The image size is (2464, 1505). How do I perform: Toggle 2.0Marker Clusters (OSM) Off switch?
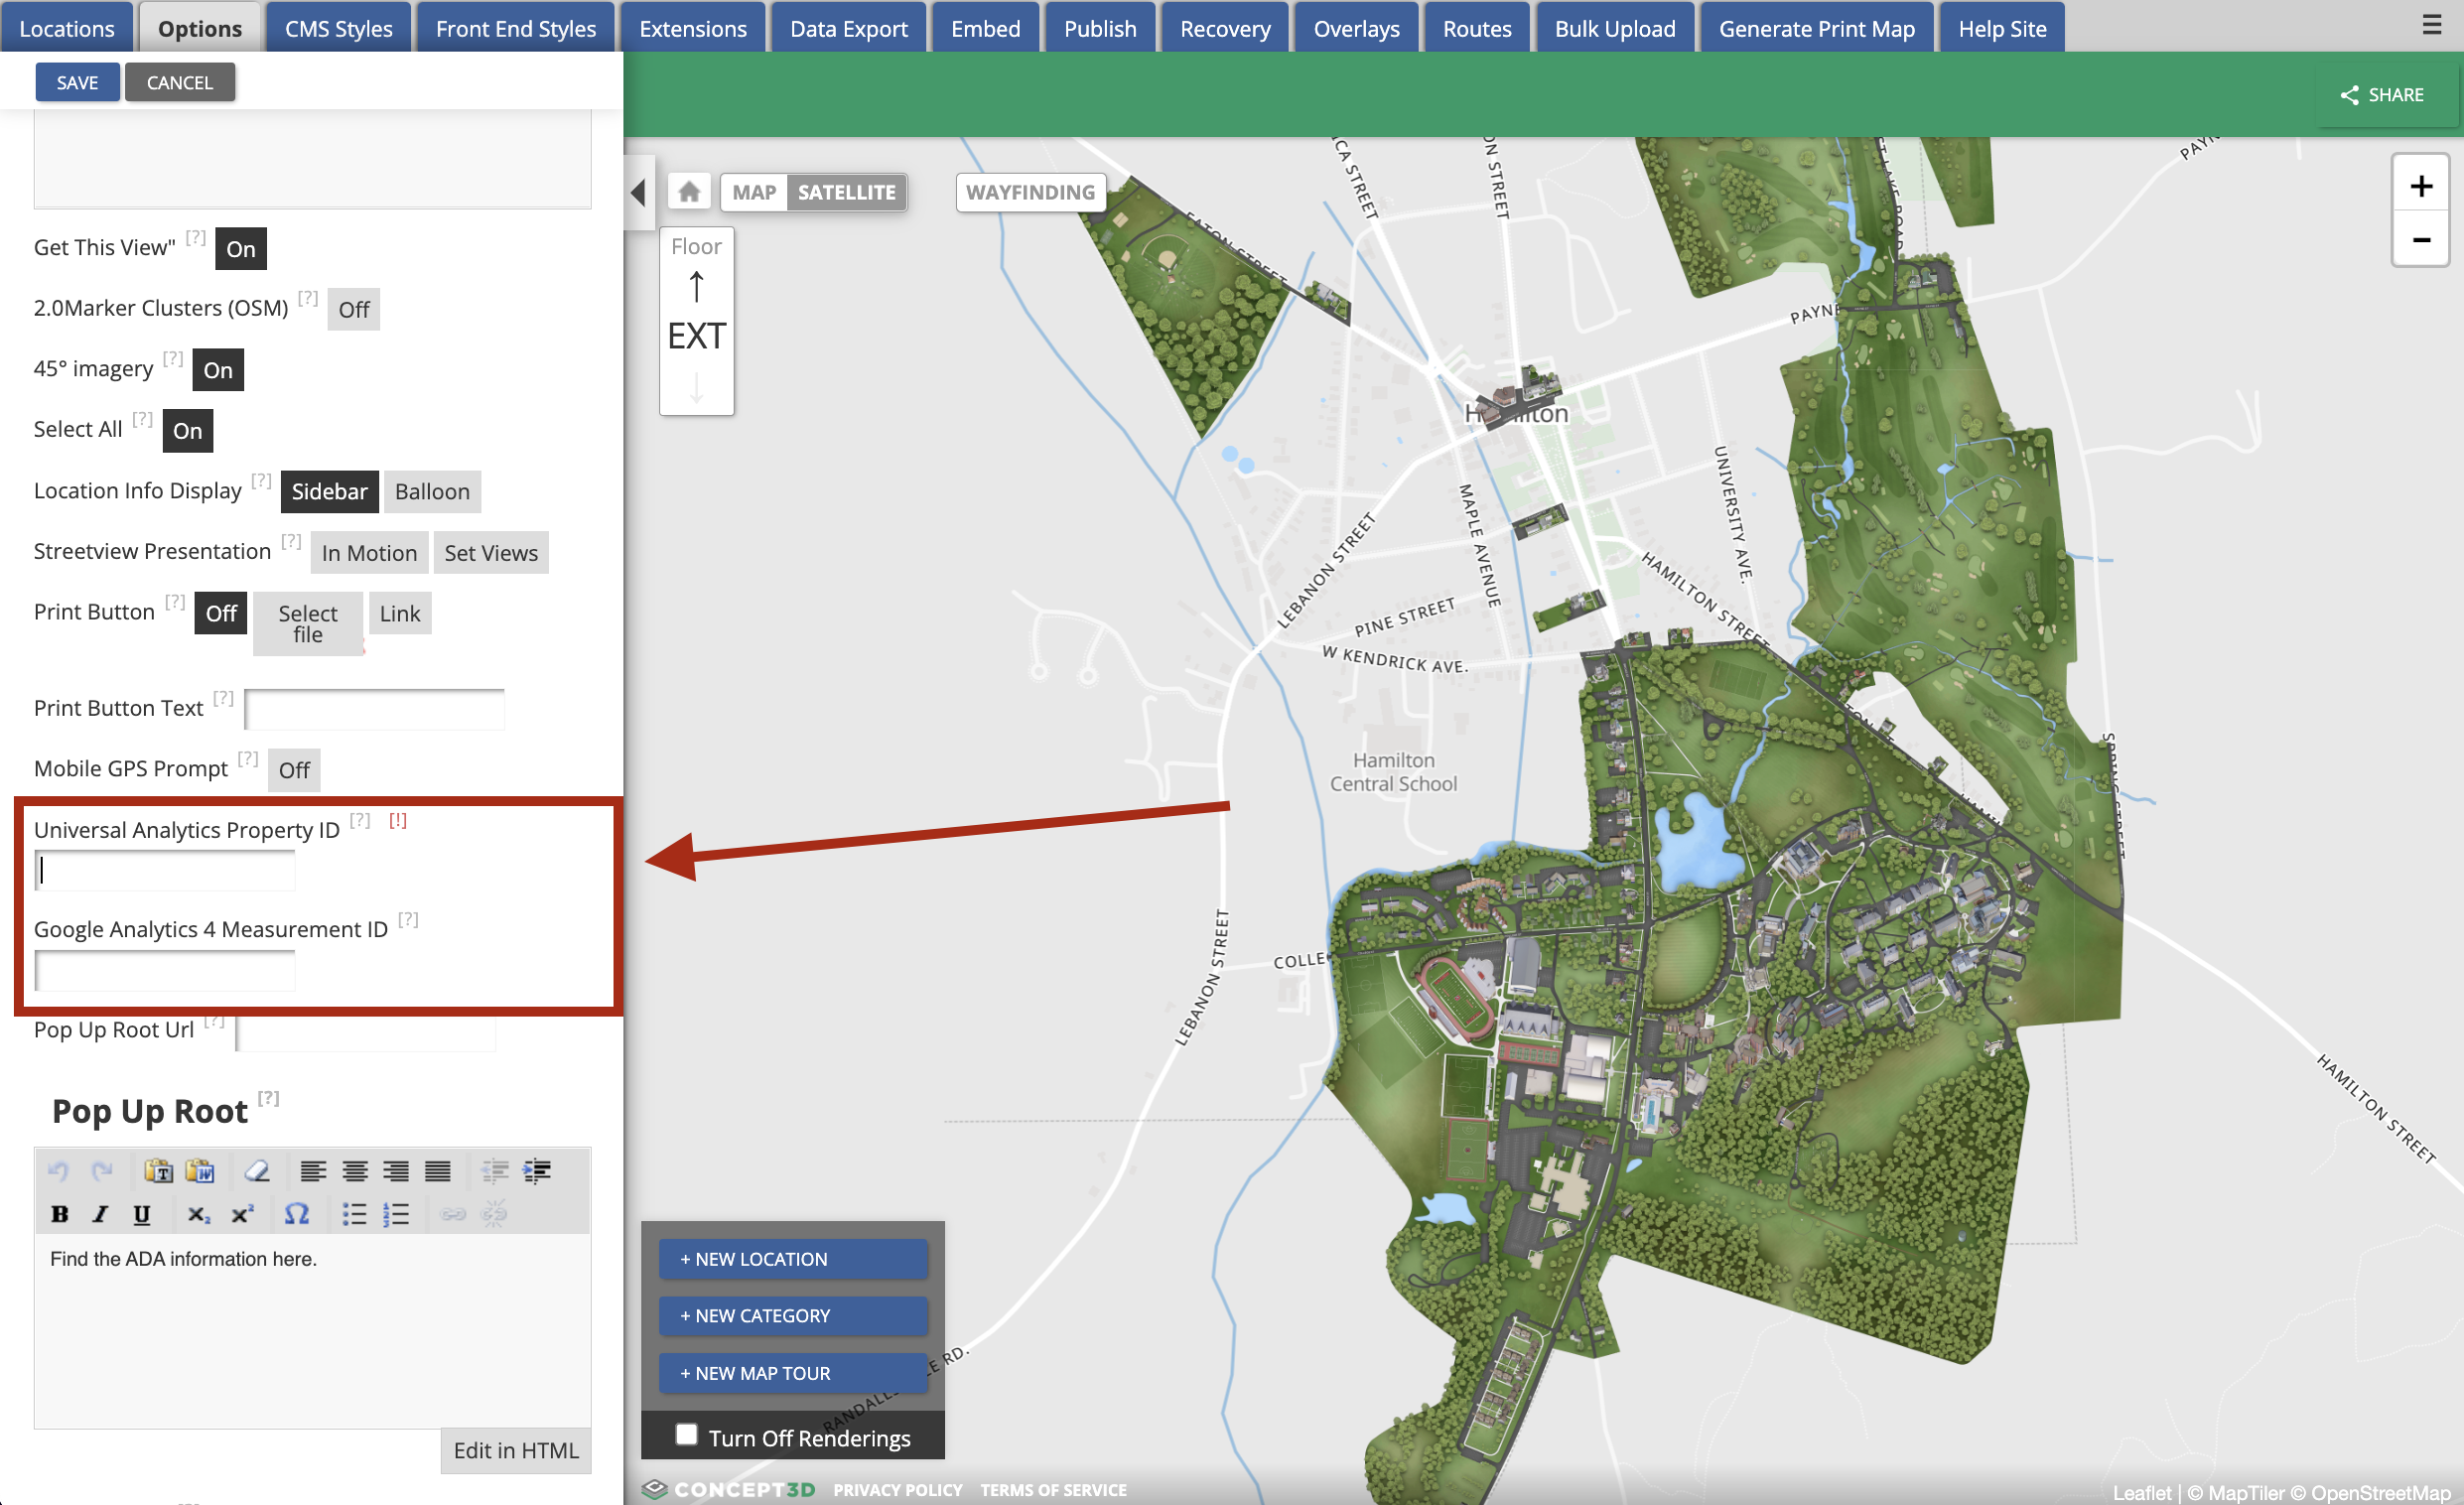coord(354,310)
